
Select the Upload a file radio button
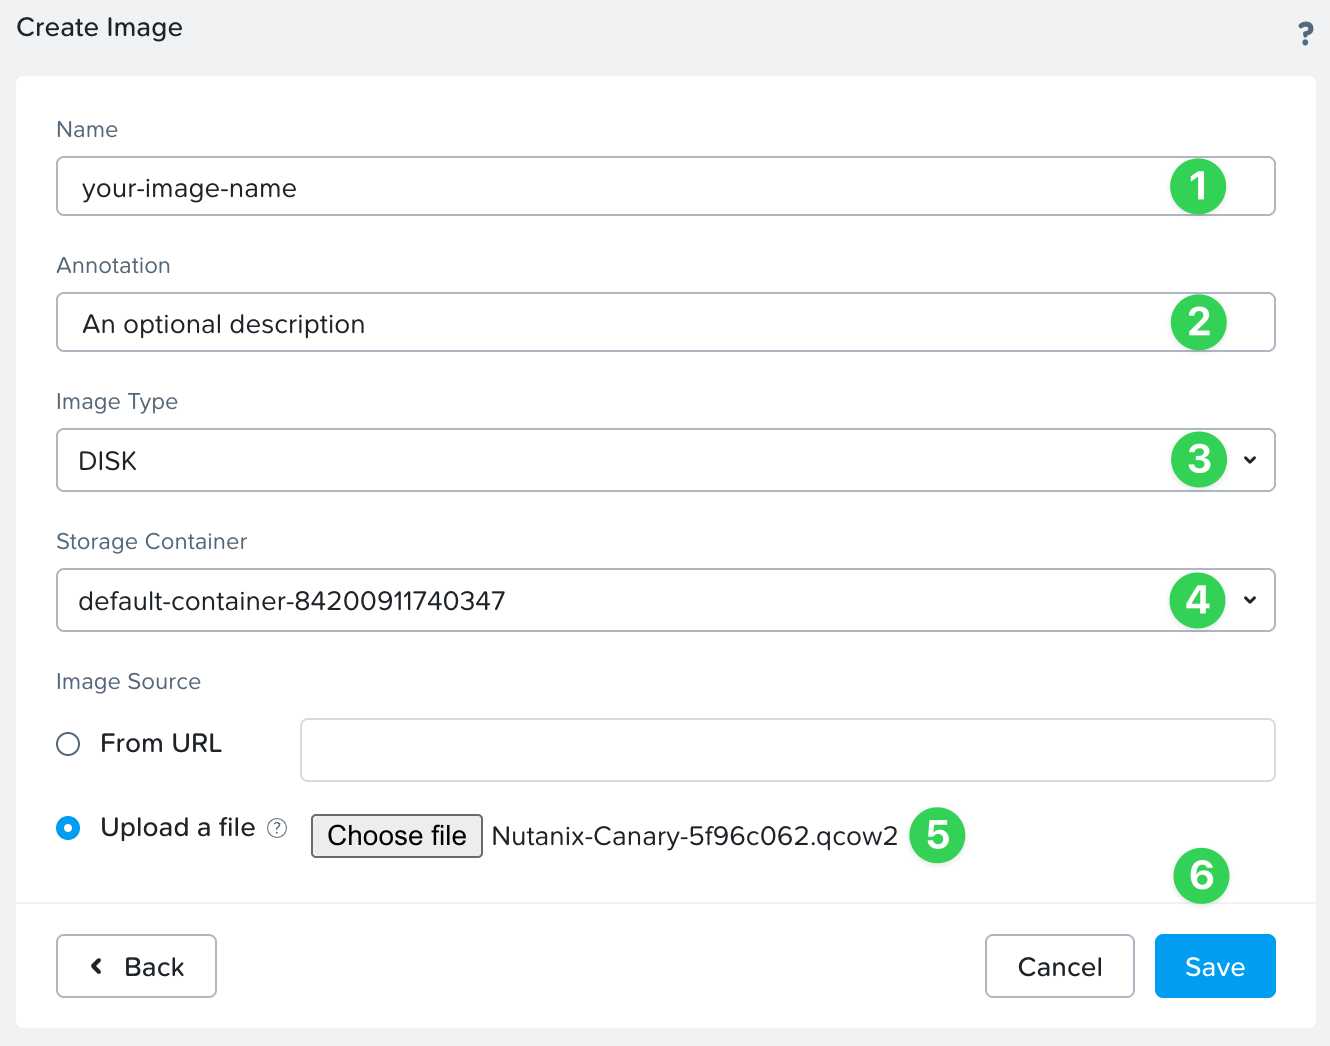point(68,828)
